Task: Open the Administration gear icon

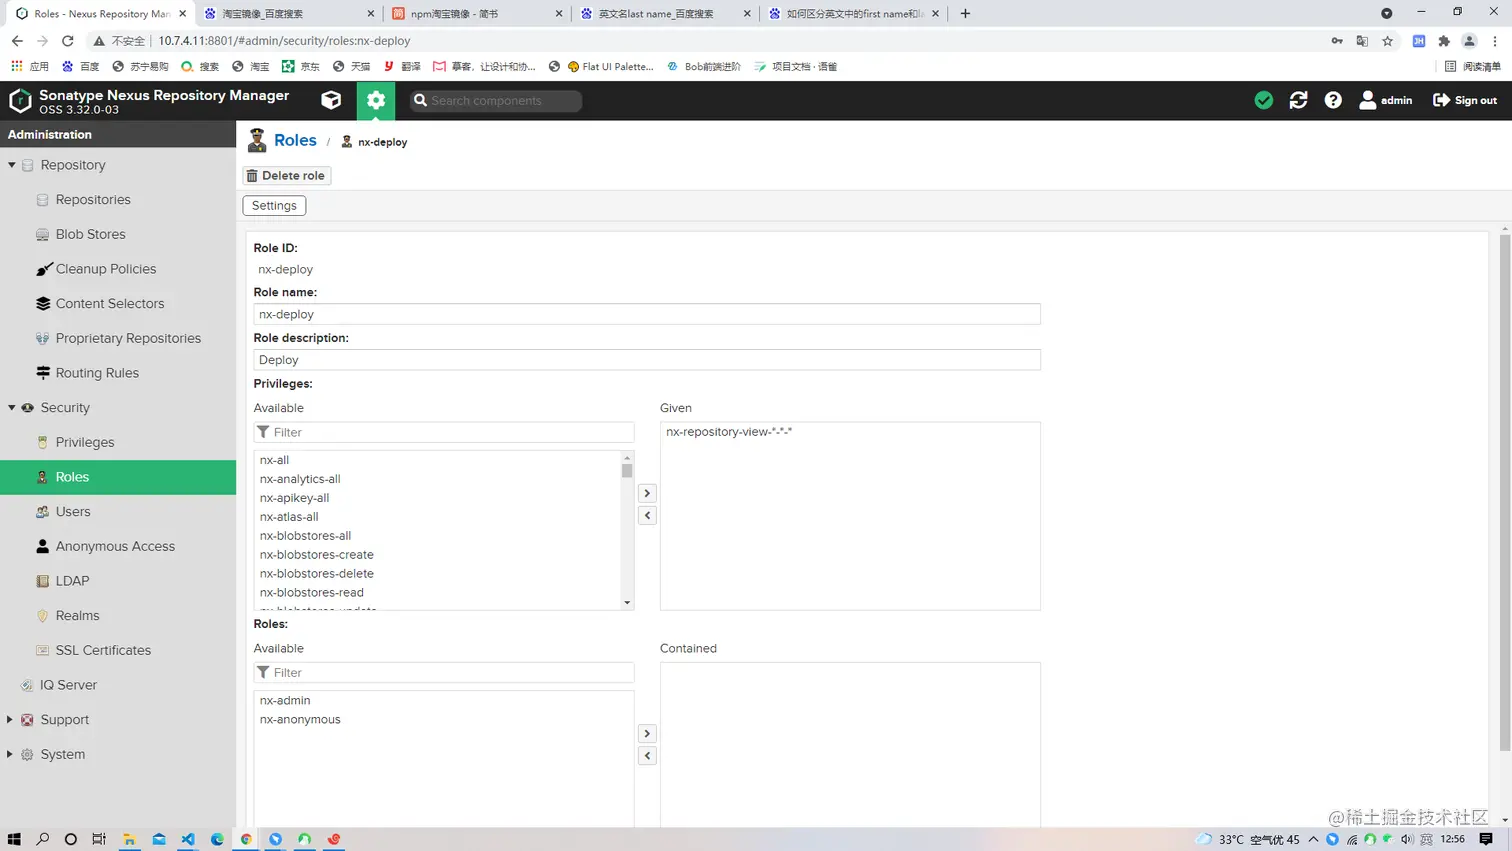Action: coord(376,100)
